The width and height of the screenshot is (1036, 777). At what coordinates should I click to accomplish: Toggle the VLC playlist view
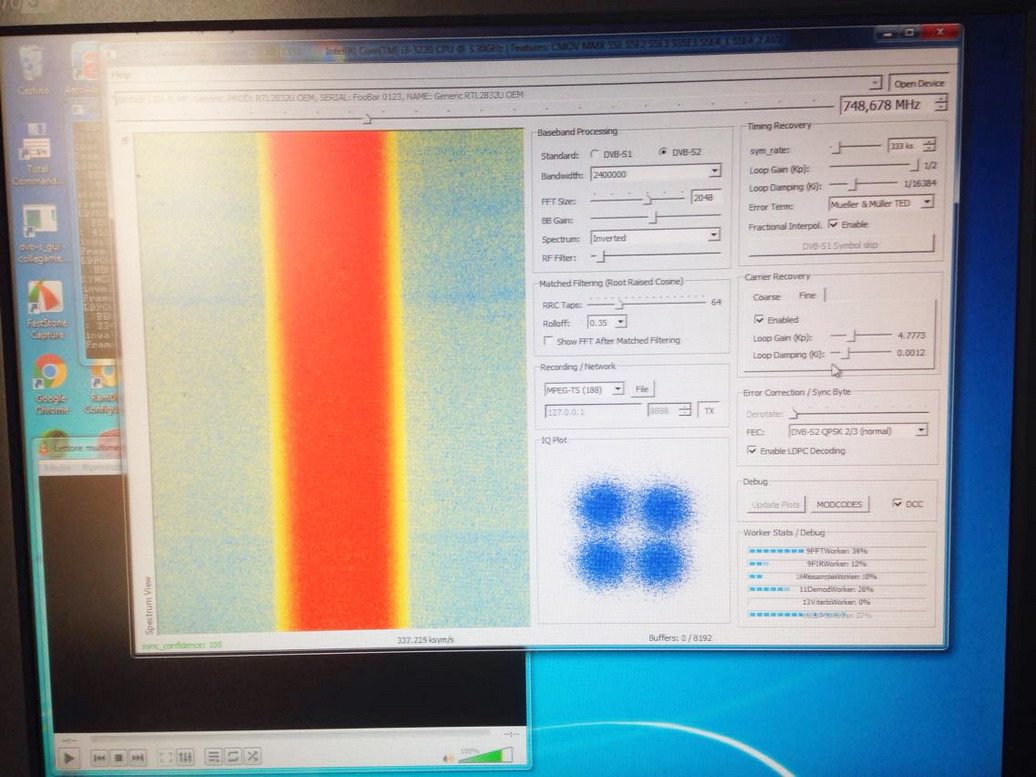(x=213, y=757)
